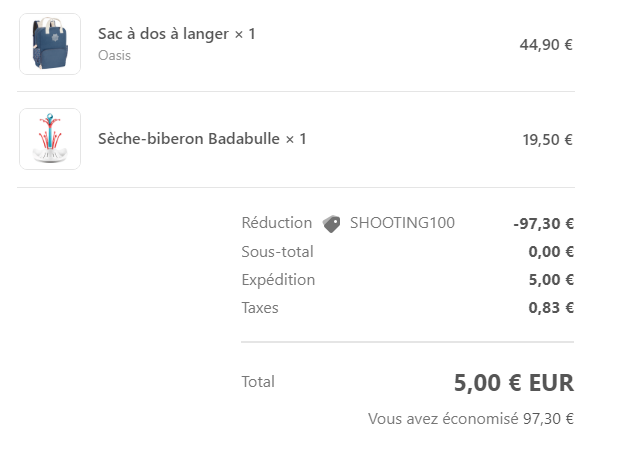Click the discount tag icon
Viewport: 643px width, 464px height.
pos(331,224)
